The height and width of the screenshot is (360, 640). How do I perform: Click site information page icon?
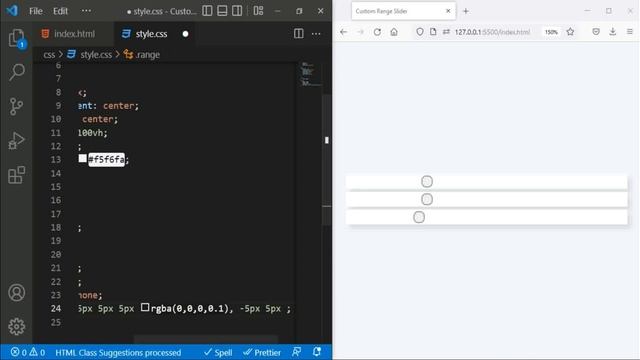click(x=433, y=32)
